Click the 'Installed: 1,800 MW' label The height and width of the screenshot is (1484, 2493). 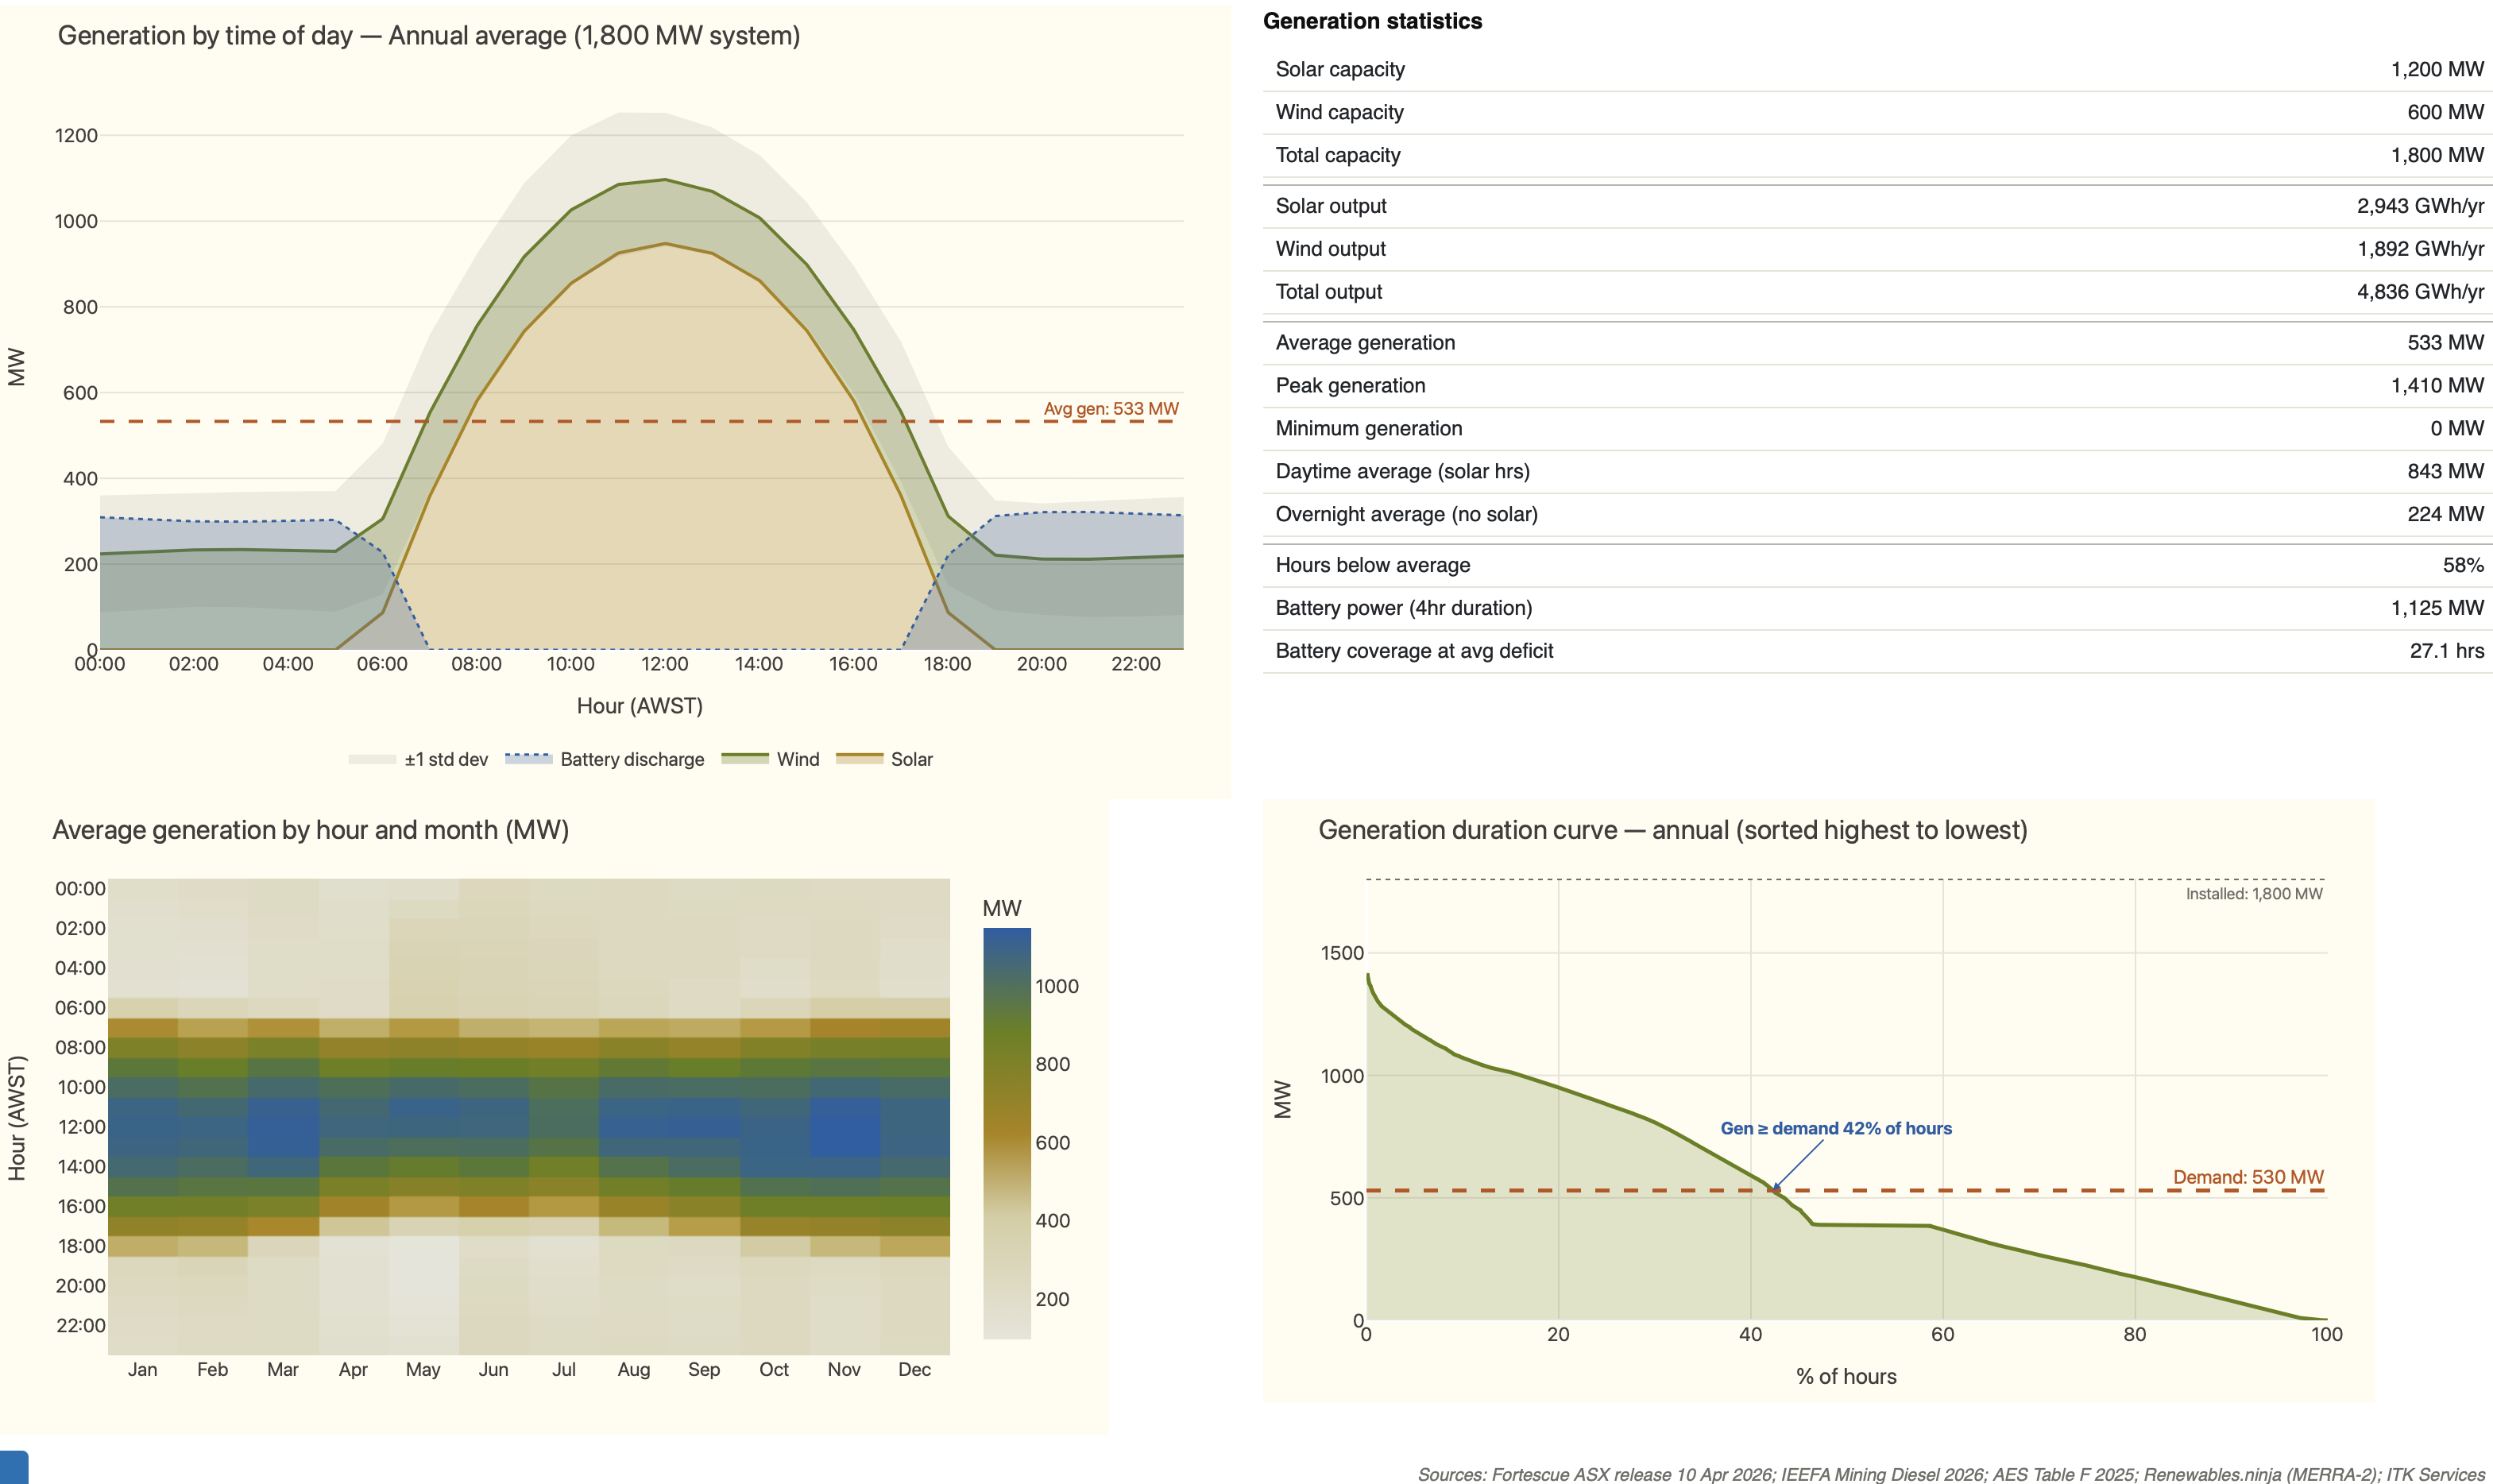(2253, 894)
